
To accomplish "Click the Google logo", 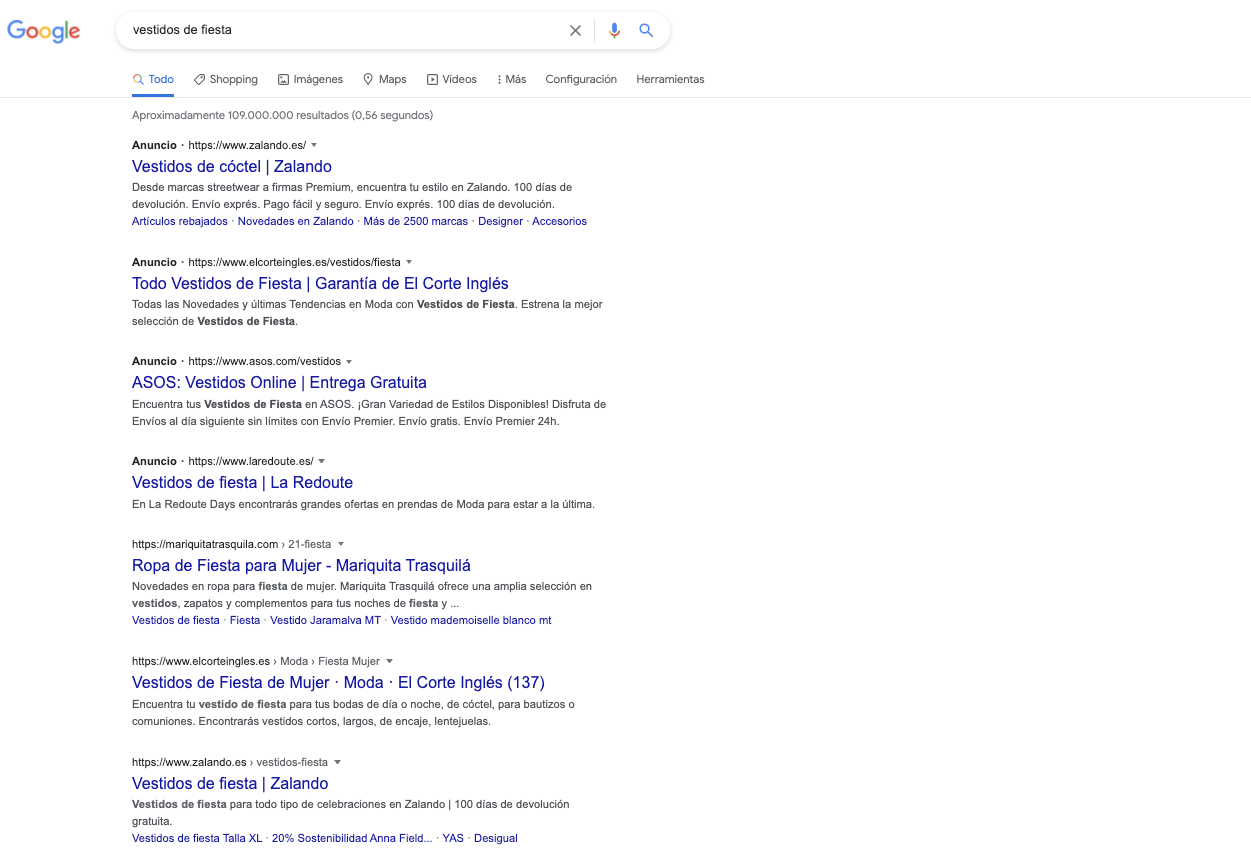I will 44,31.
